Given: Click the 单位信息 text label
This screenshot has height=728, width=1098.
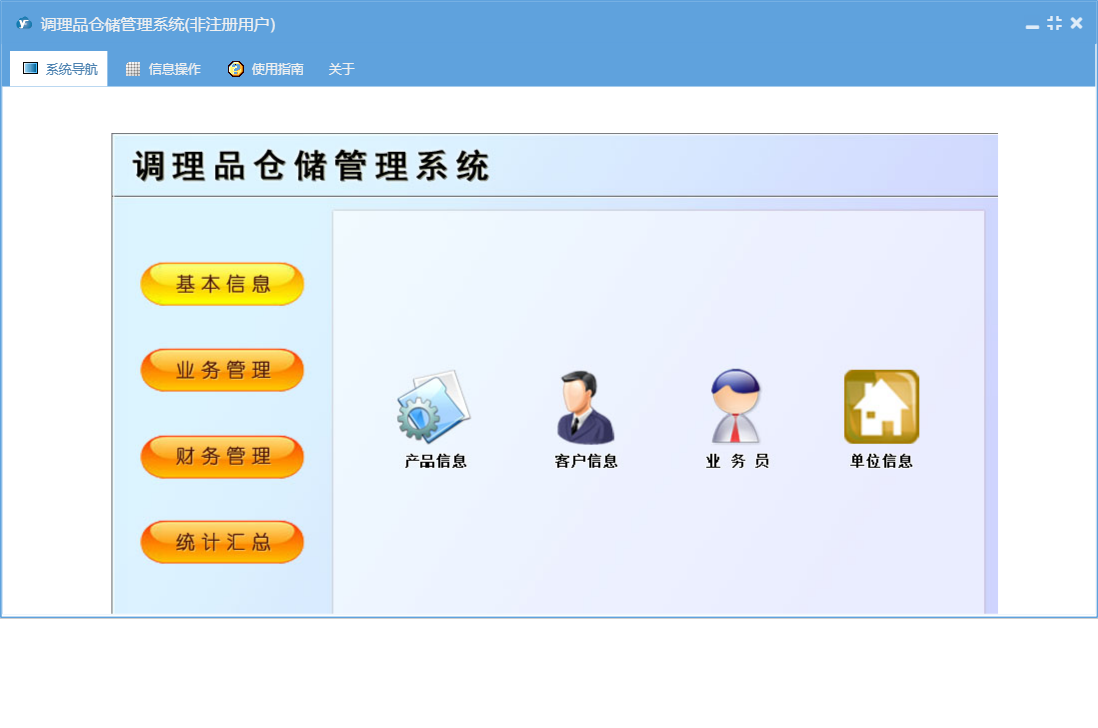Looking at the screenshot, I should pos(882,461).
